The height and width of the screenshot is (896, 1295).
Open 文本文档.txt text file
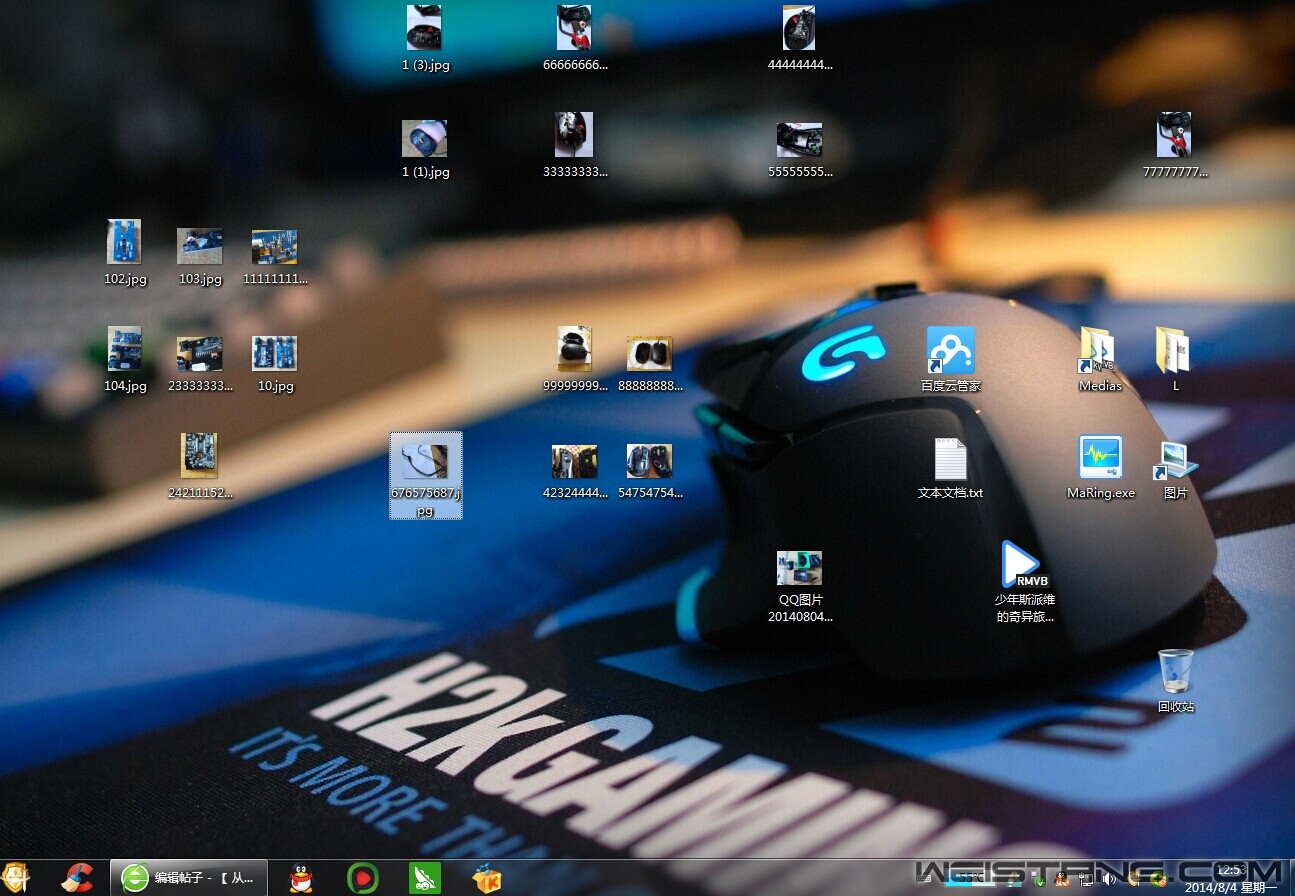950,459
